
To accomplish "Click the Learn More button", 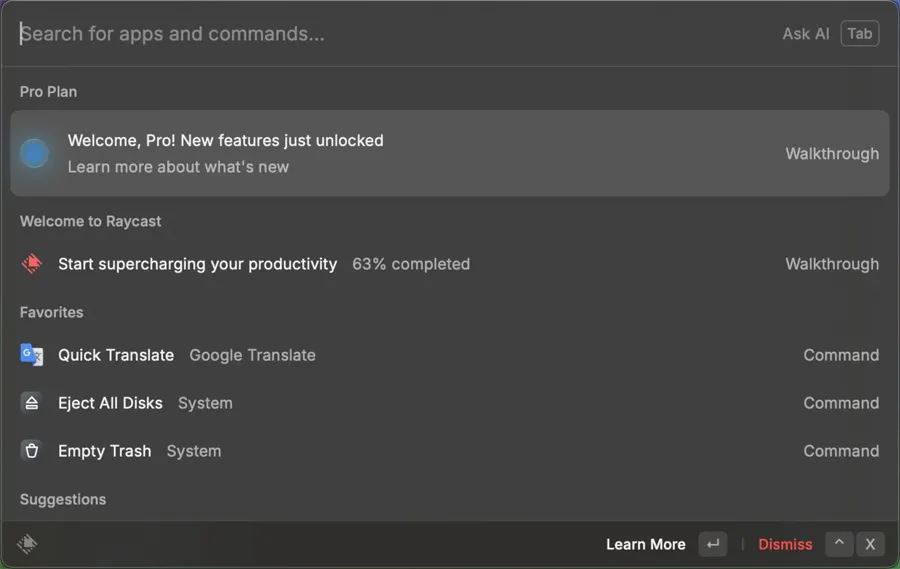I will pyautogui.click(x=645, y=544).
